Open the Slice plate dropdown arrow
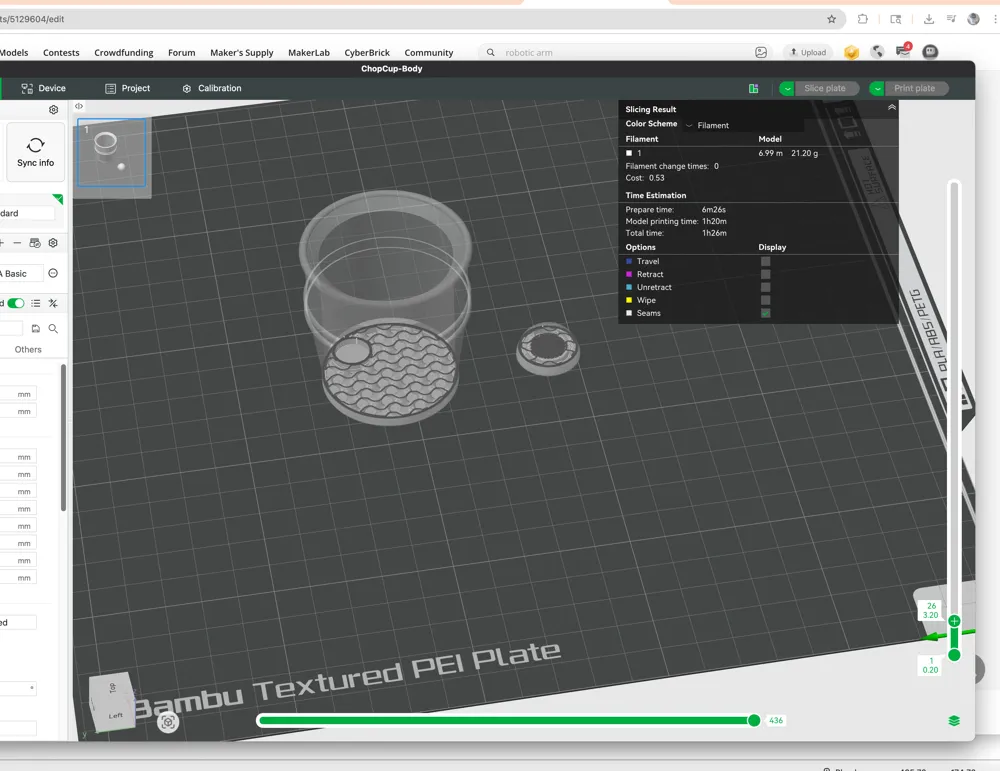1000x771 pixels. pos(787,89)
